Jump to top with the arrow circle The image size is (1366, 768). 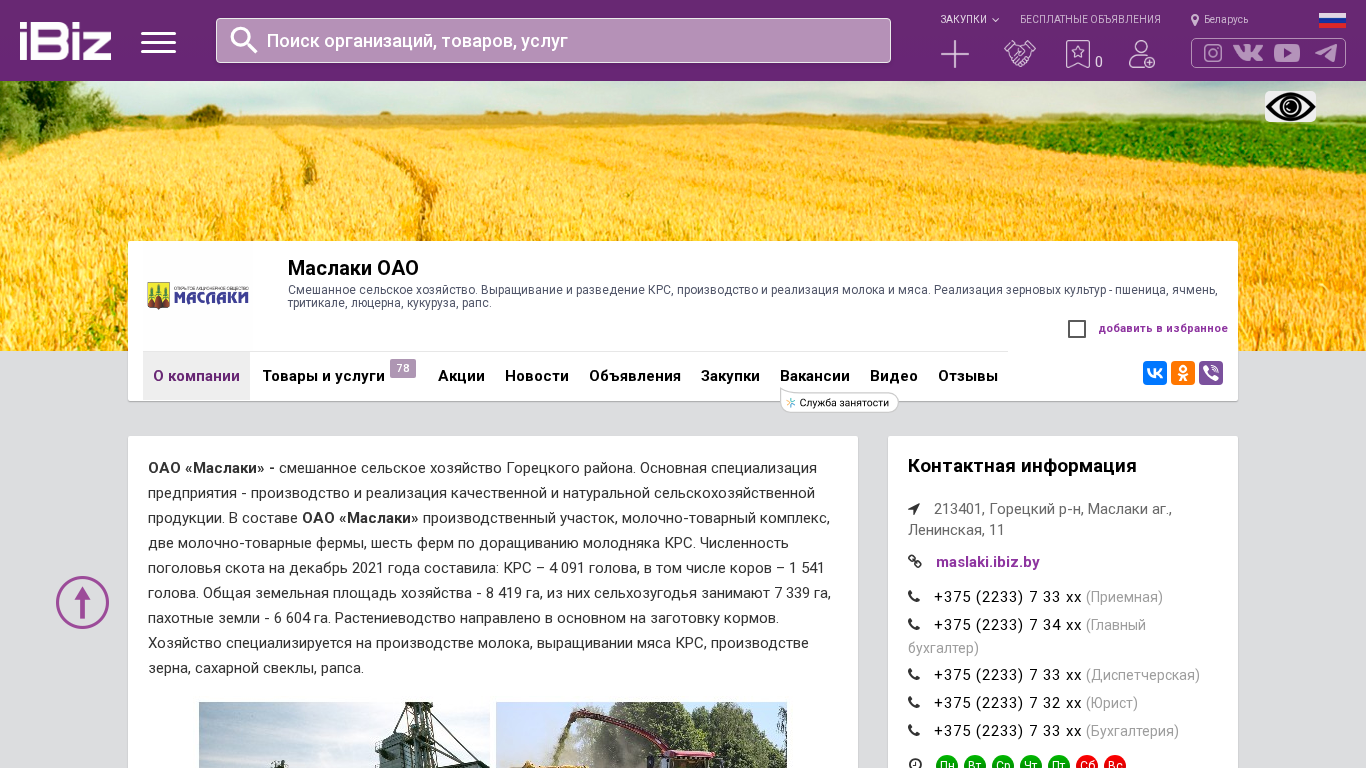82,602
